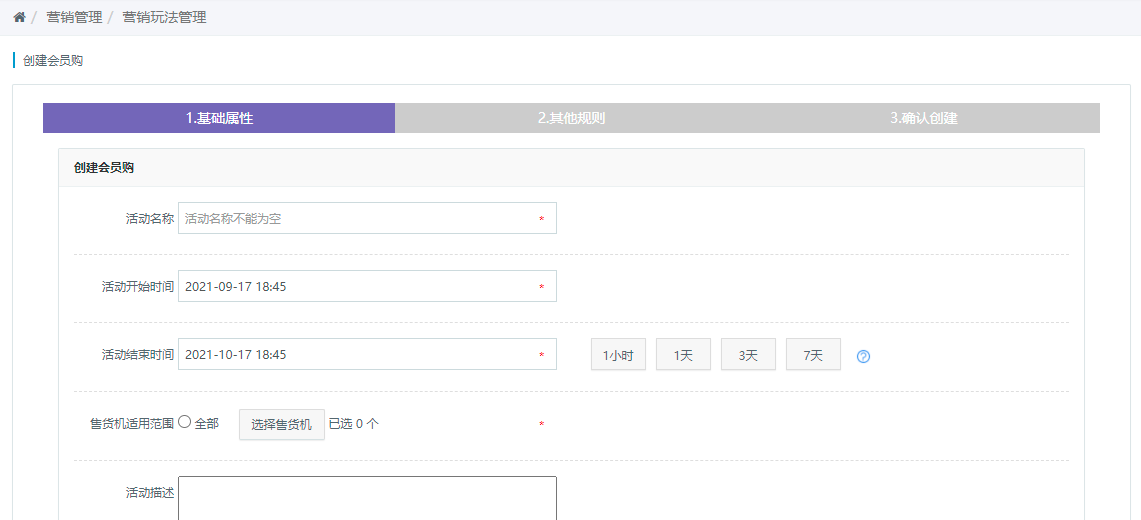Go to 营销管理 breadcrumb link
Viewport: 1141px width, 520px height.
(74, 17)
